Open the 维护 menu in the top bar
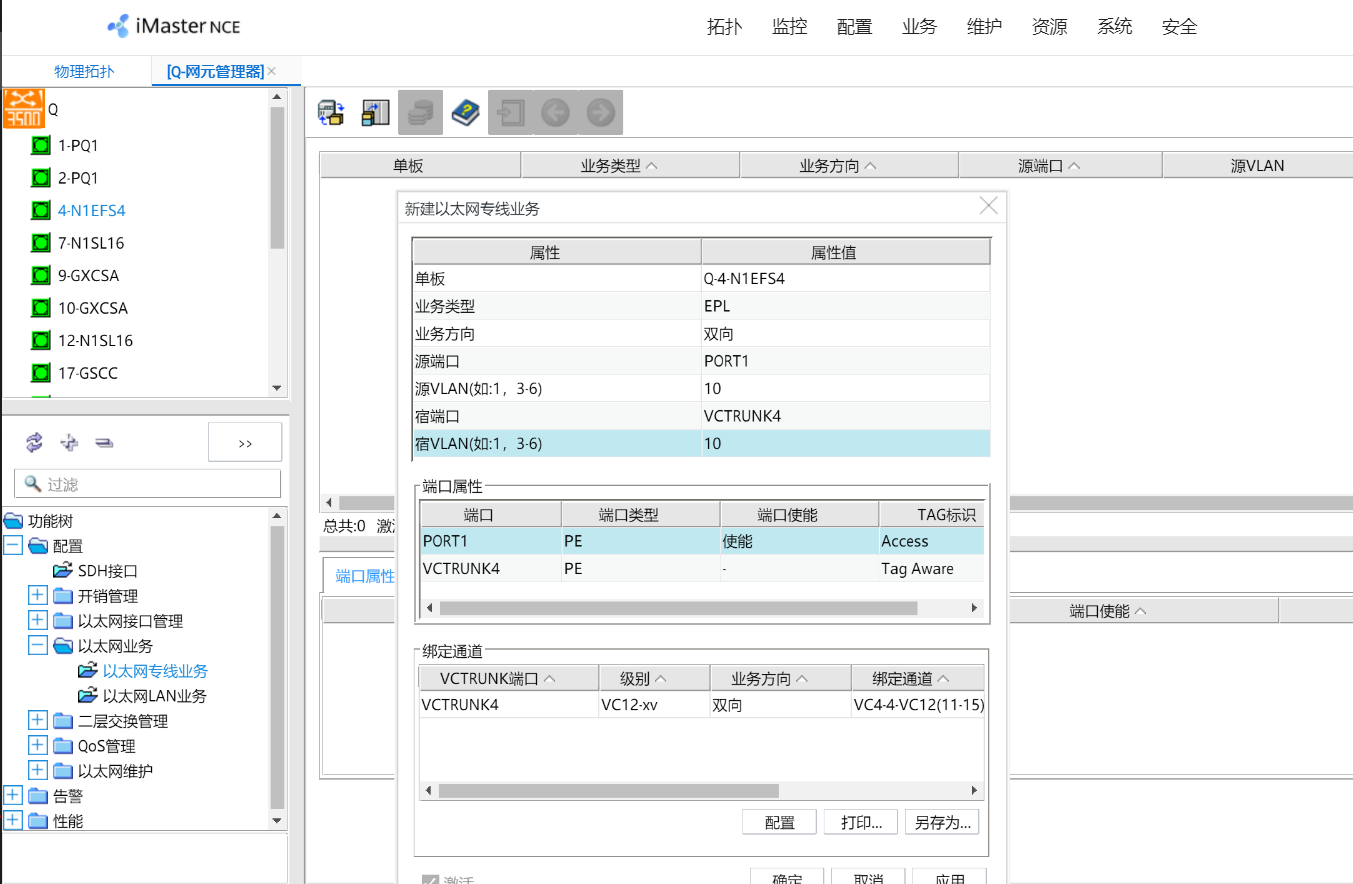Screen dimensions: 1353x884 pos(984,27)
